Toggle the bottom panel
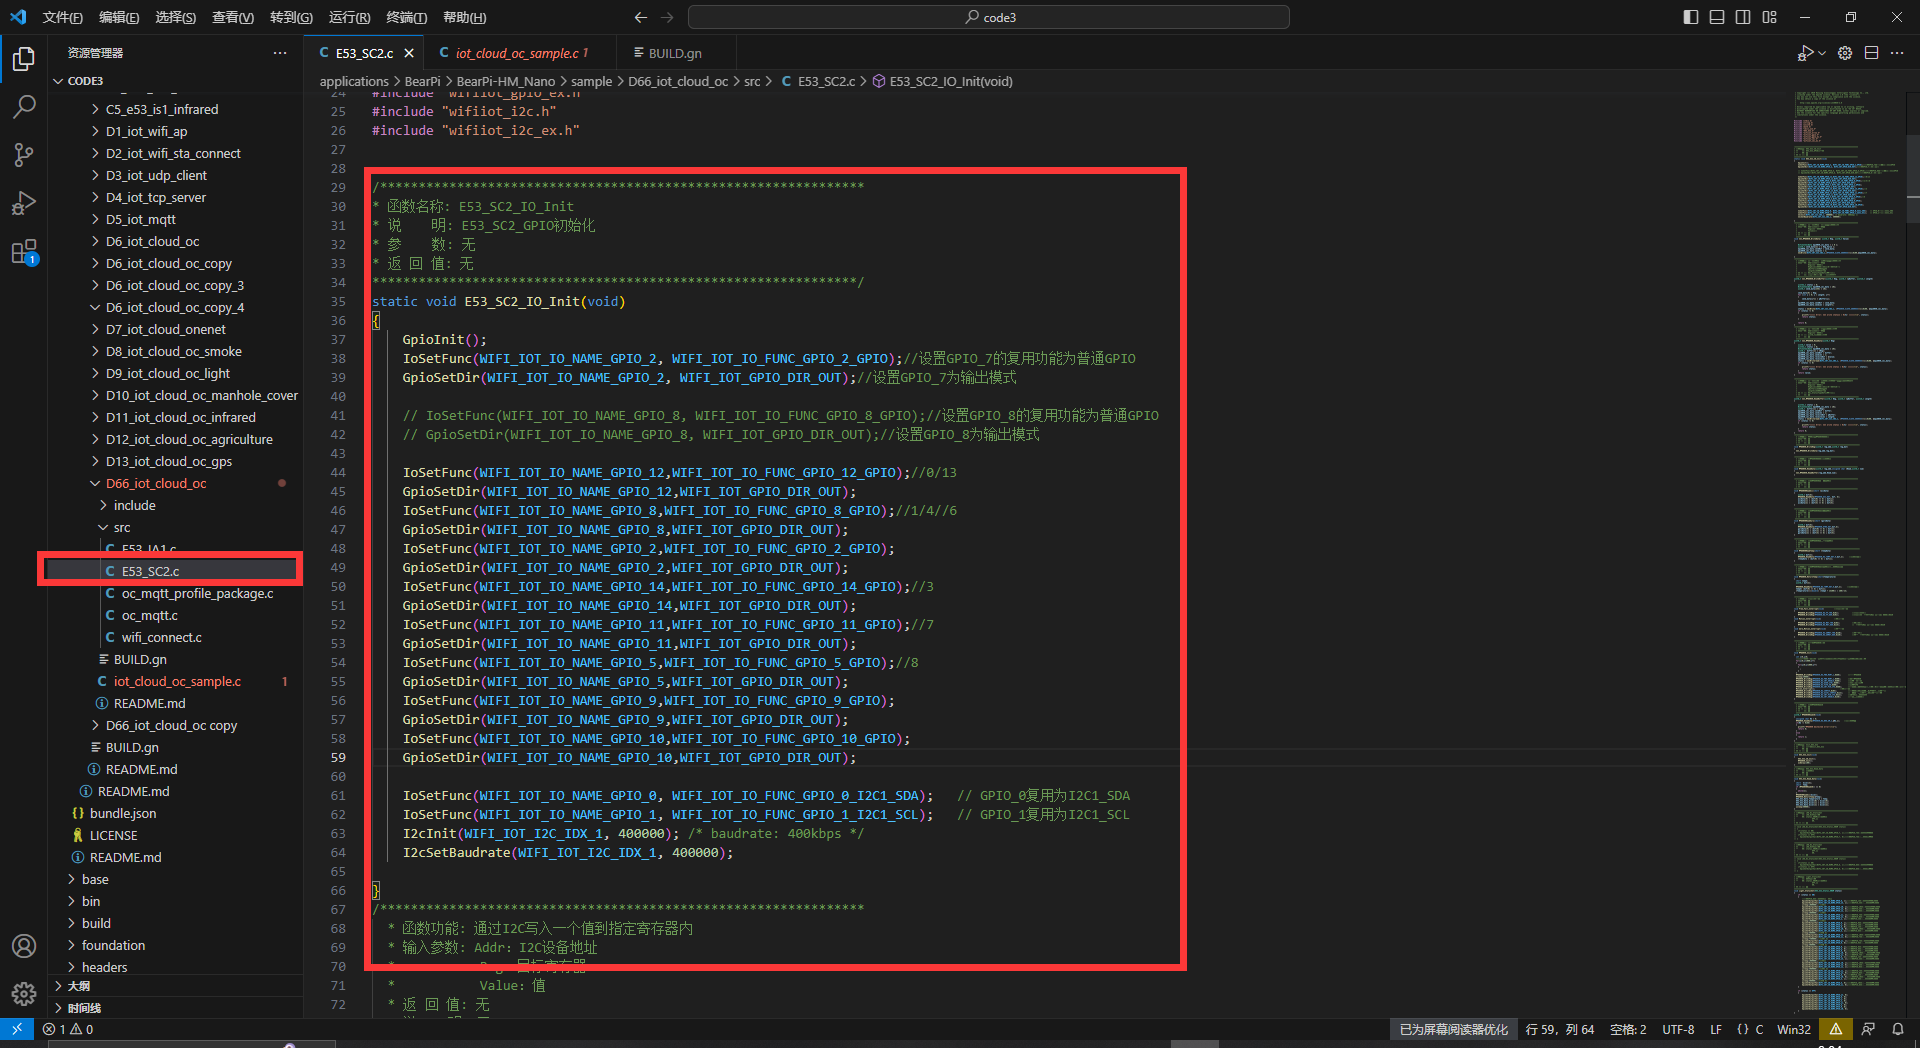Viewport: 1920px width, 1048px height. (1717, 17)
